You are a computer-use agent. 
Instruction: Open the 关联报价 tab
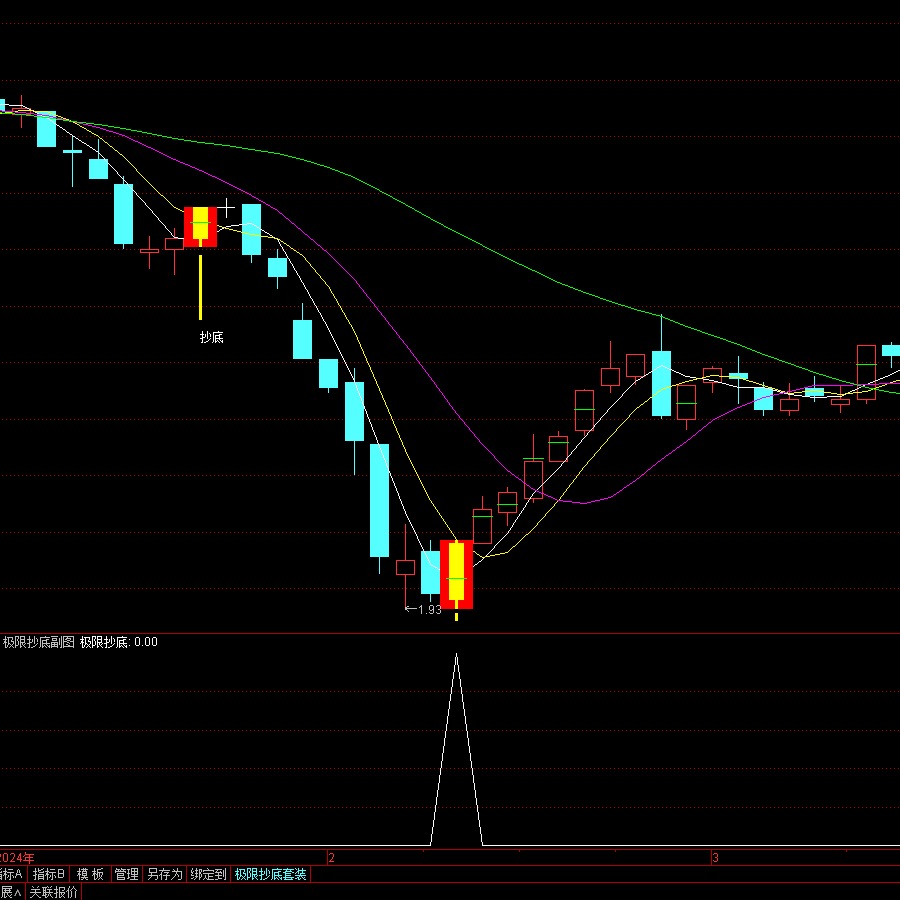[53, 892]
